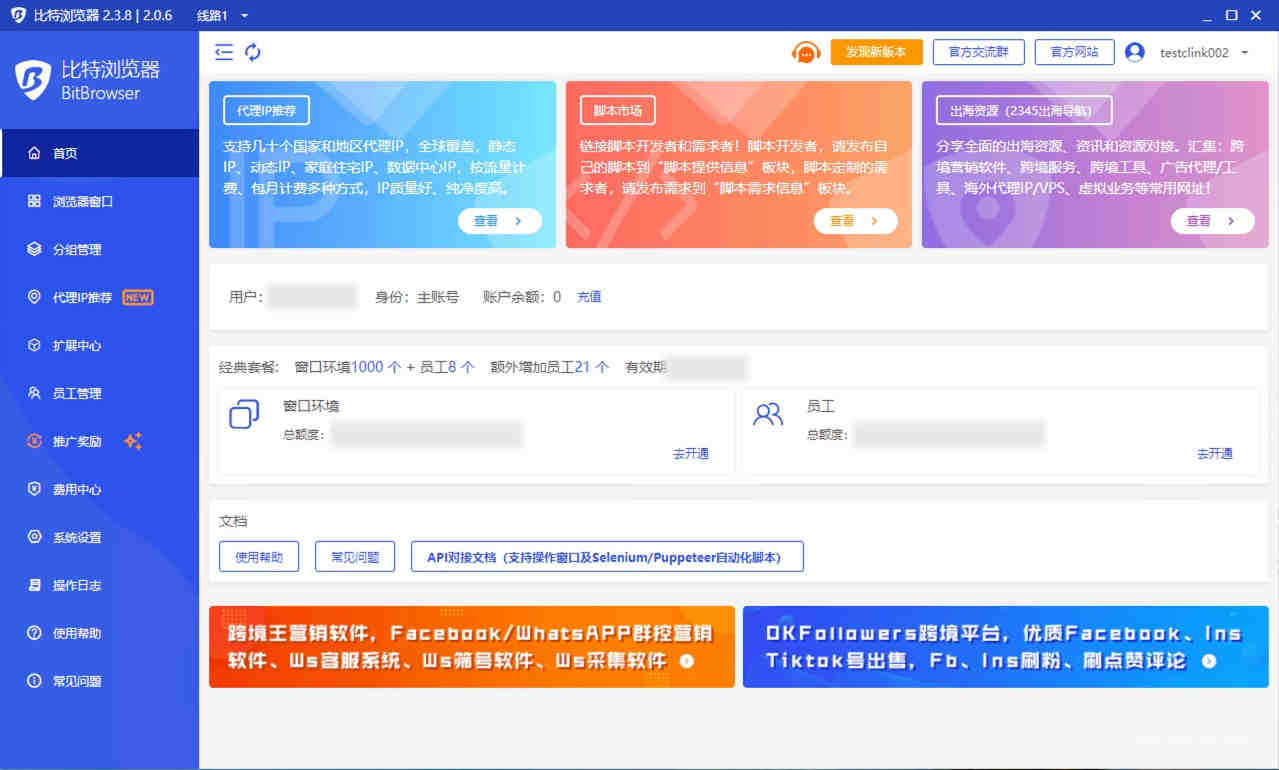Click the person icon beside 员工管理
The width and height of the screenshot is (1279, 770).
[x=34, y=393]
